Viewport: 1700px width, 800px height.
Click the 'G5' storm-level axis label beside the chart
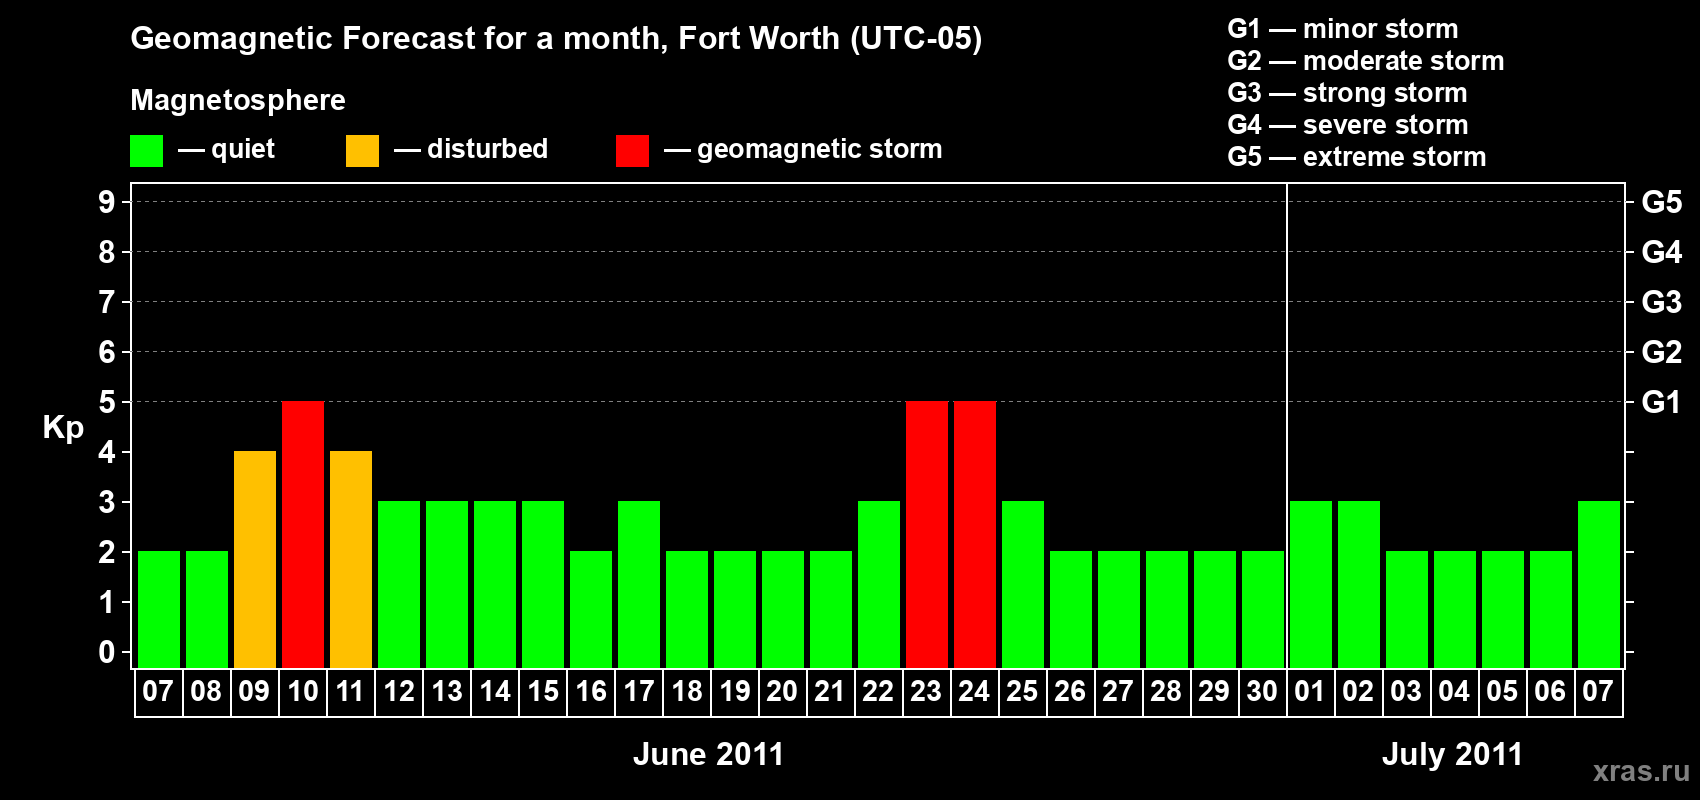[1662, 202]
